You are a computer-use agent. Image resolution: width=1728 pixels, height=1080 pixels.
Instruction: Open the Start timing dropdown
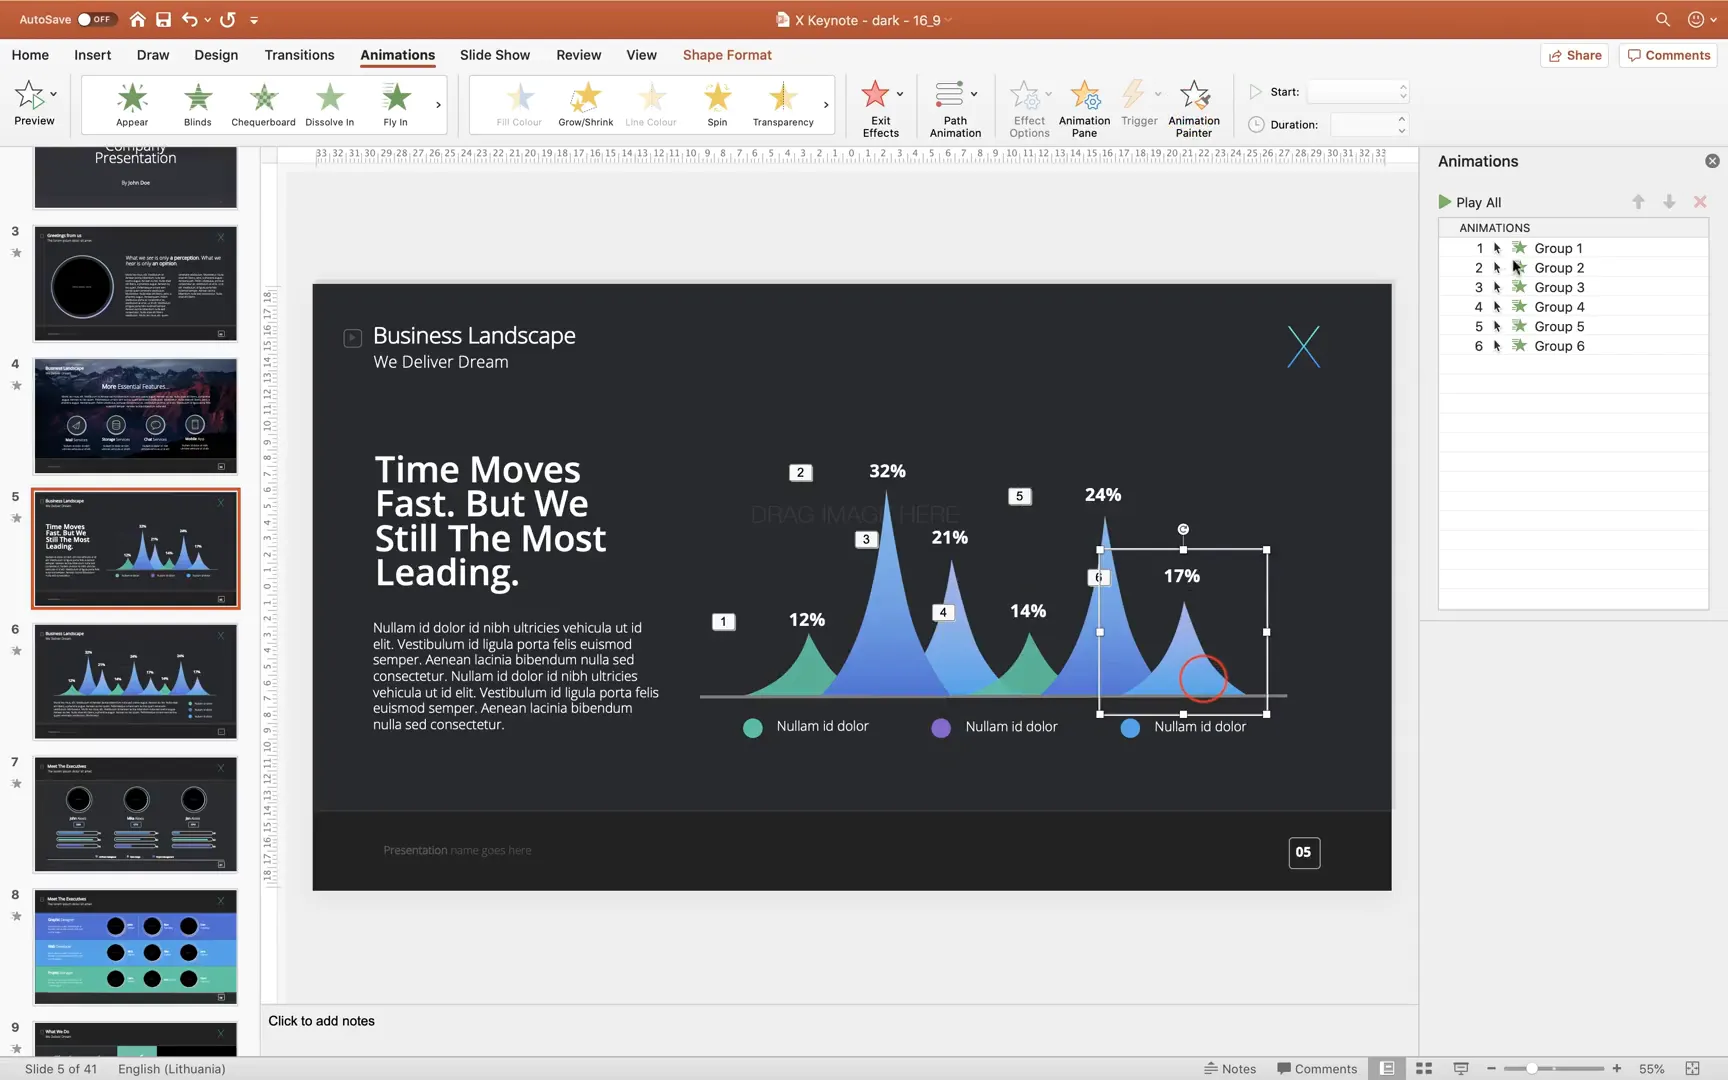tap(1357, 91)
